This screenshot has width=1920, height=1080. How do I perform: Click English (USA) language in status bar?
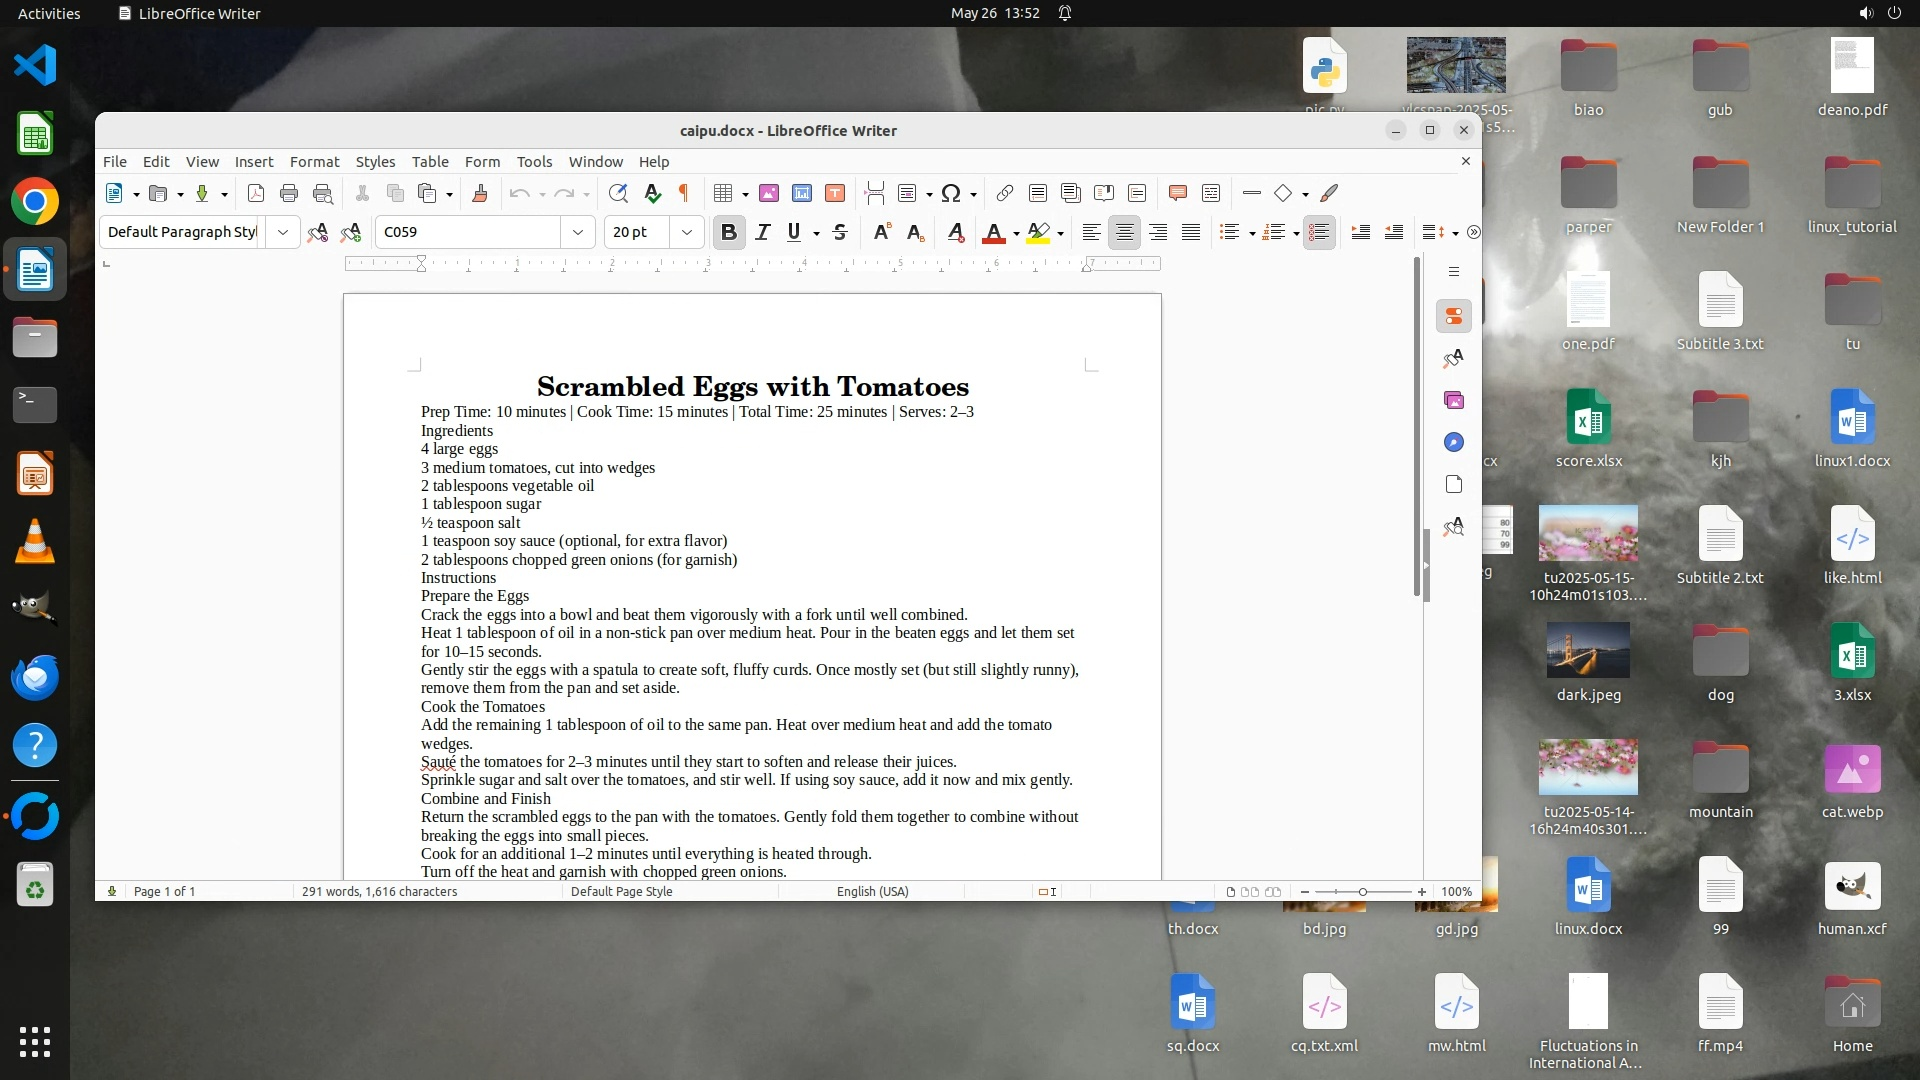coord(872,892)
